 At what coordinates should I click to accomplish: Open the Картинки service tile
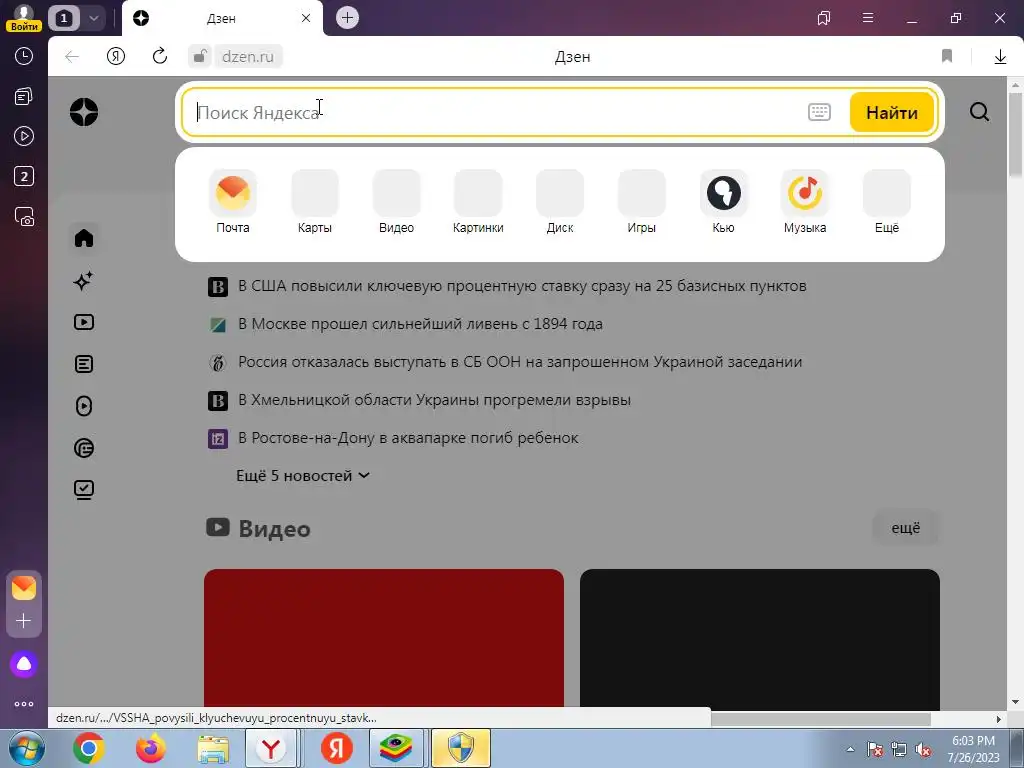478,193
